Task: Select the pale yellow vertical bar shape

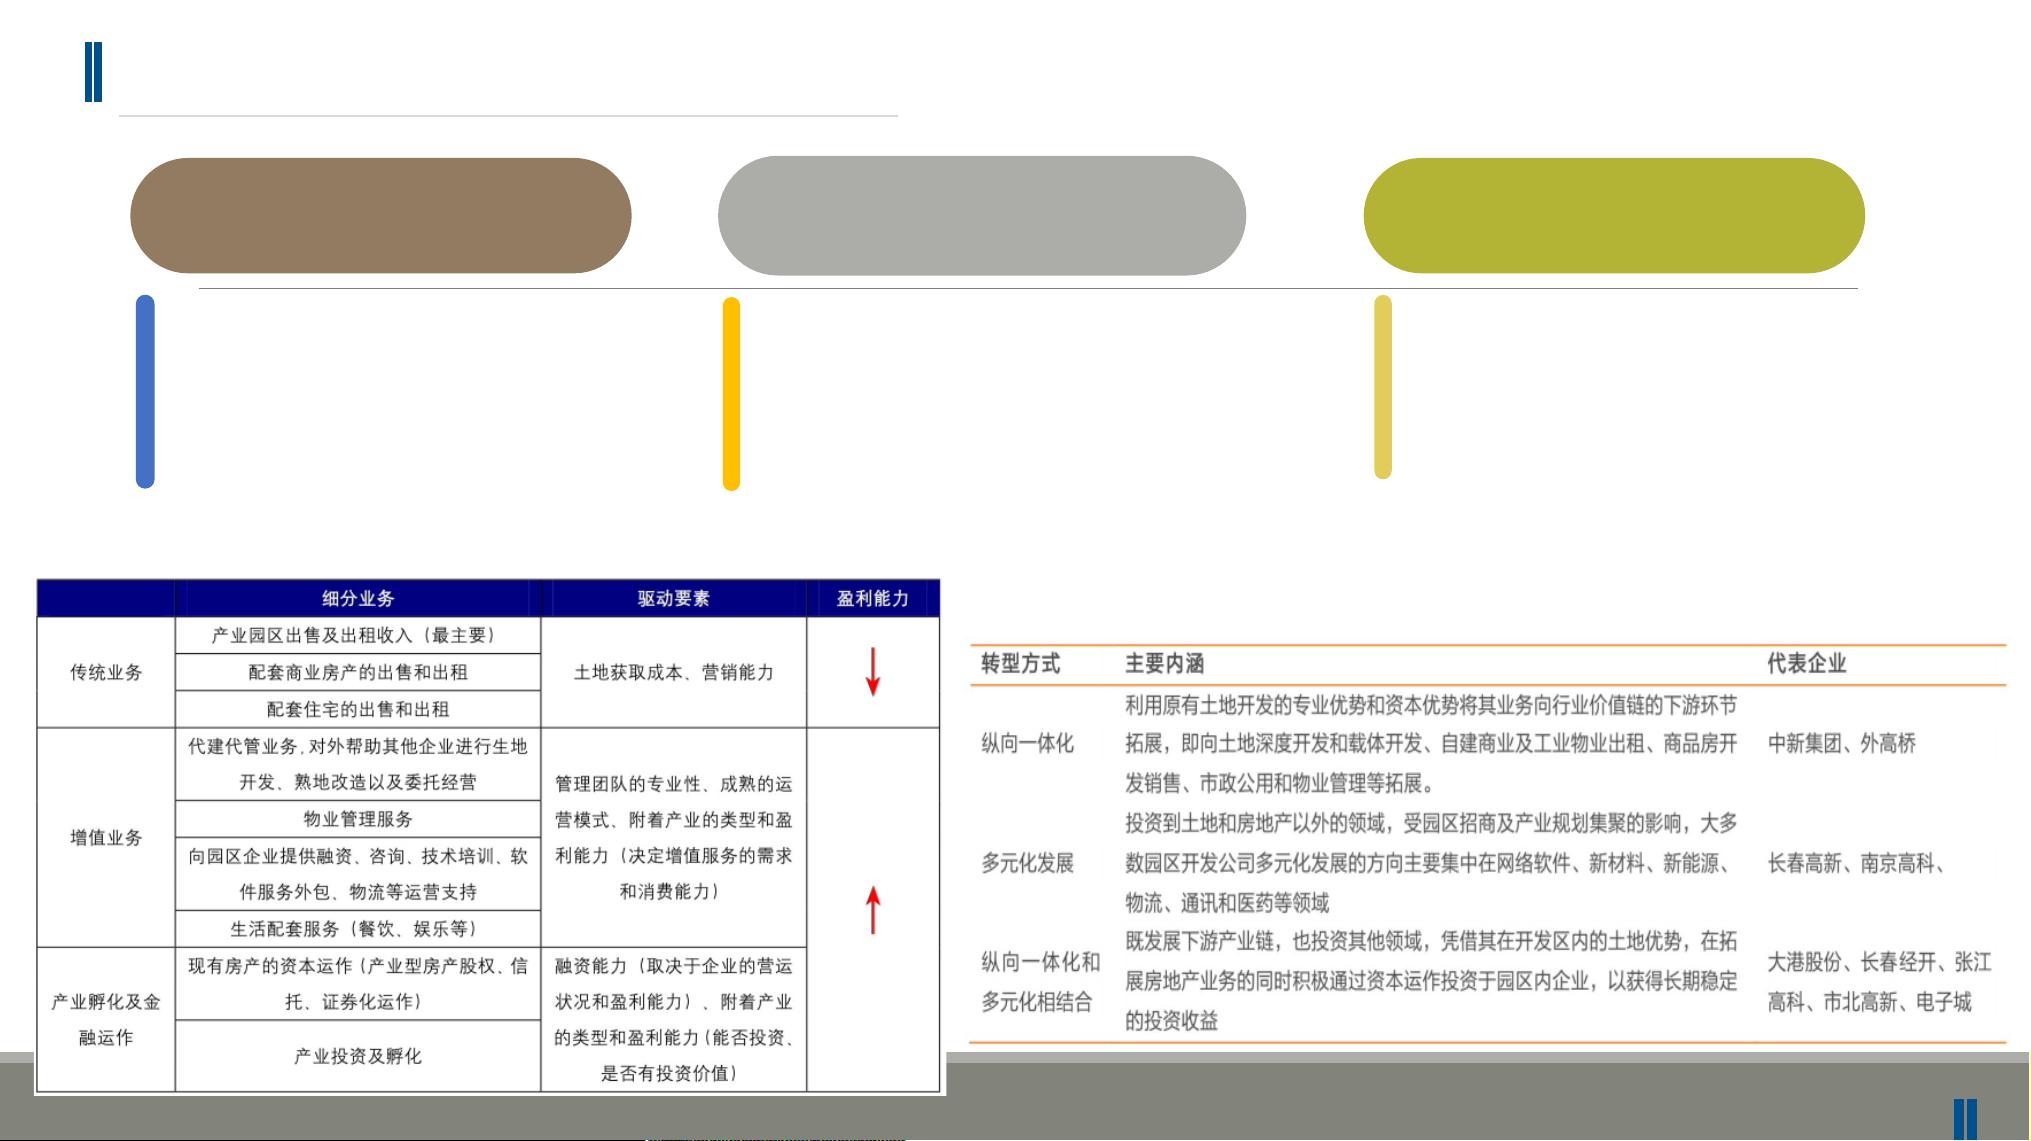Action: click(1383, 386)
